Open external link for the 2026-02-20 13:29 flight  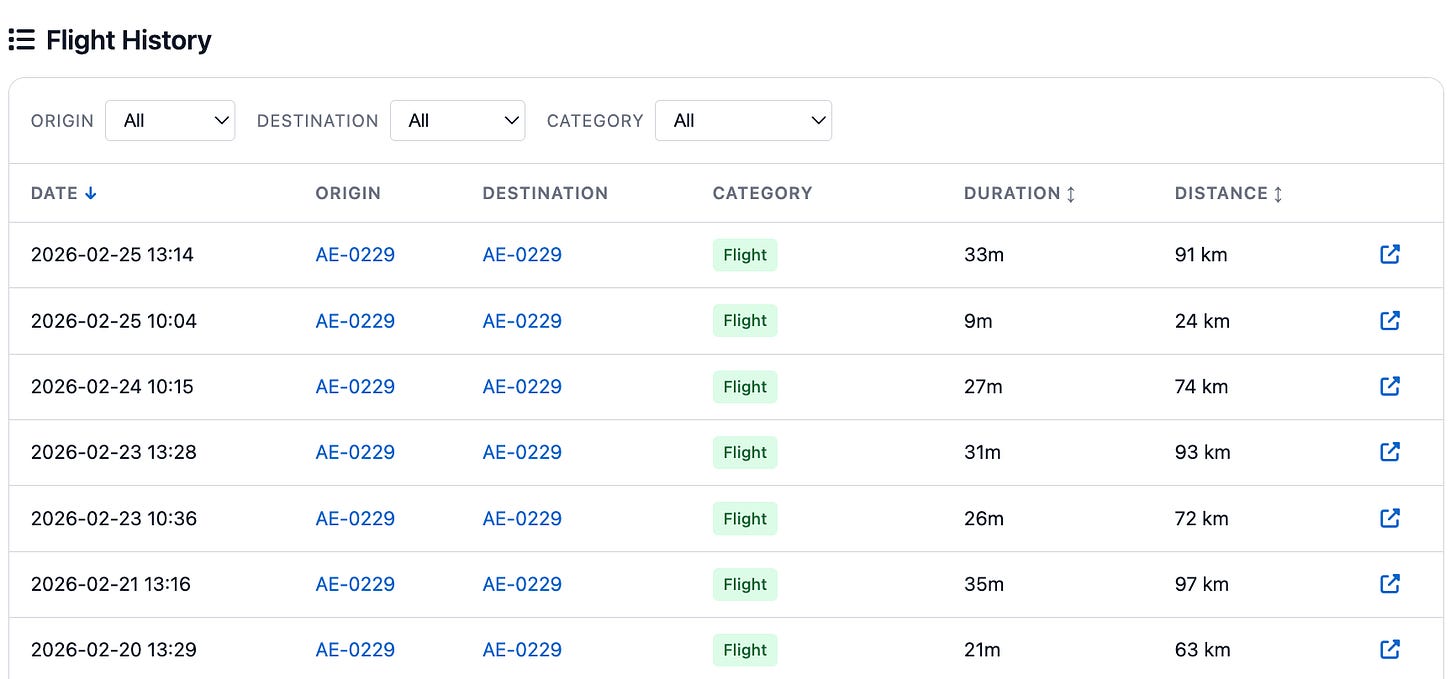click(x=1389, y=649)
